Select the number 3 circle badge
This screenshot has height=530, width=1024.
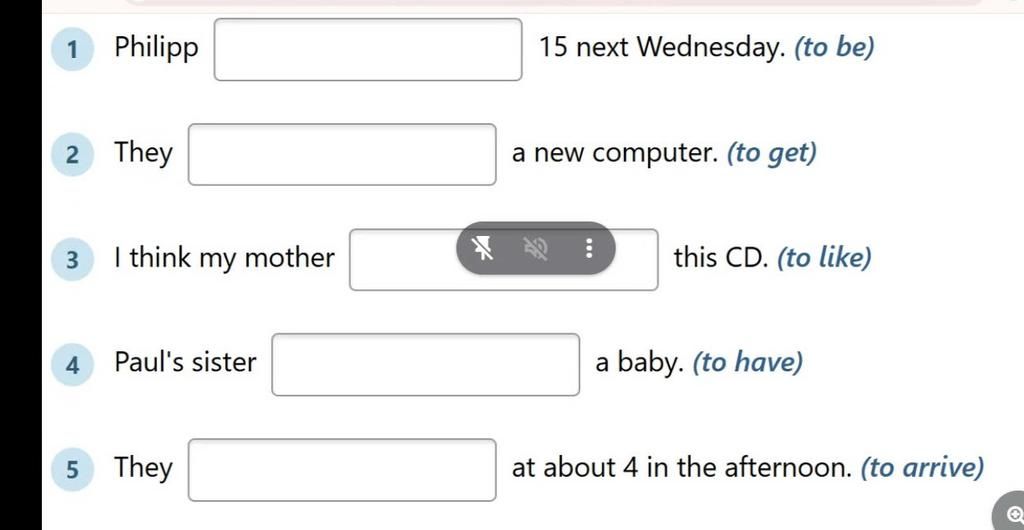click(72, 259)
